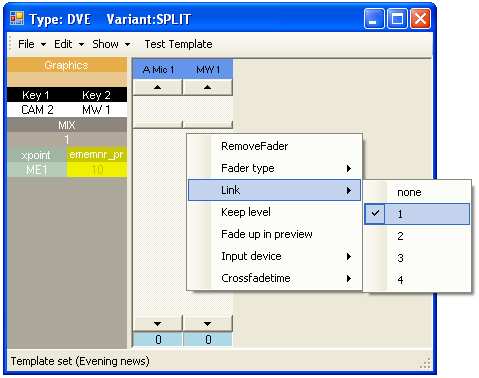Expand the Edit dropdown arrow
This screenshot has width=479, height=378.
click(81, 44)
